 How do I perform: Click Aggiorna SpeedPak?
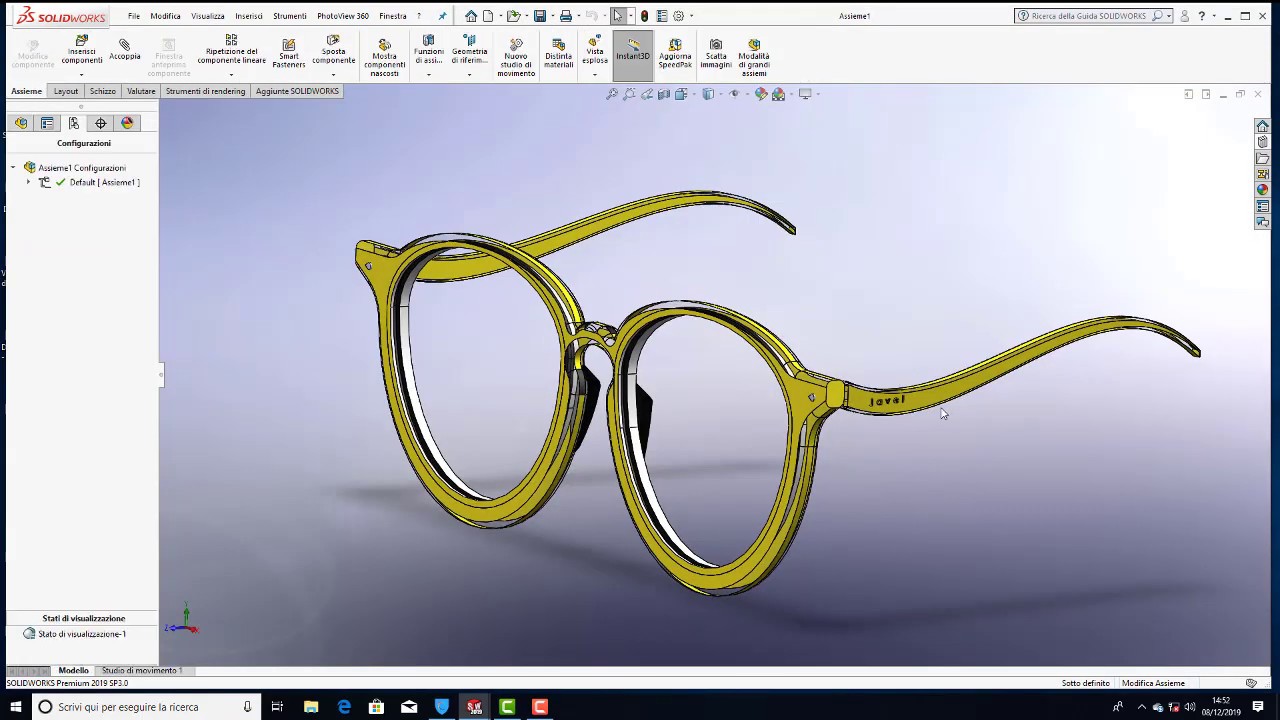pos(675,53)
